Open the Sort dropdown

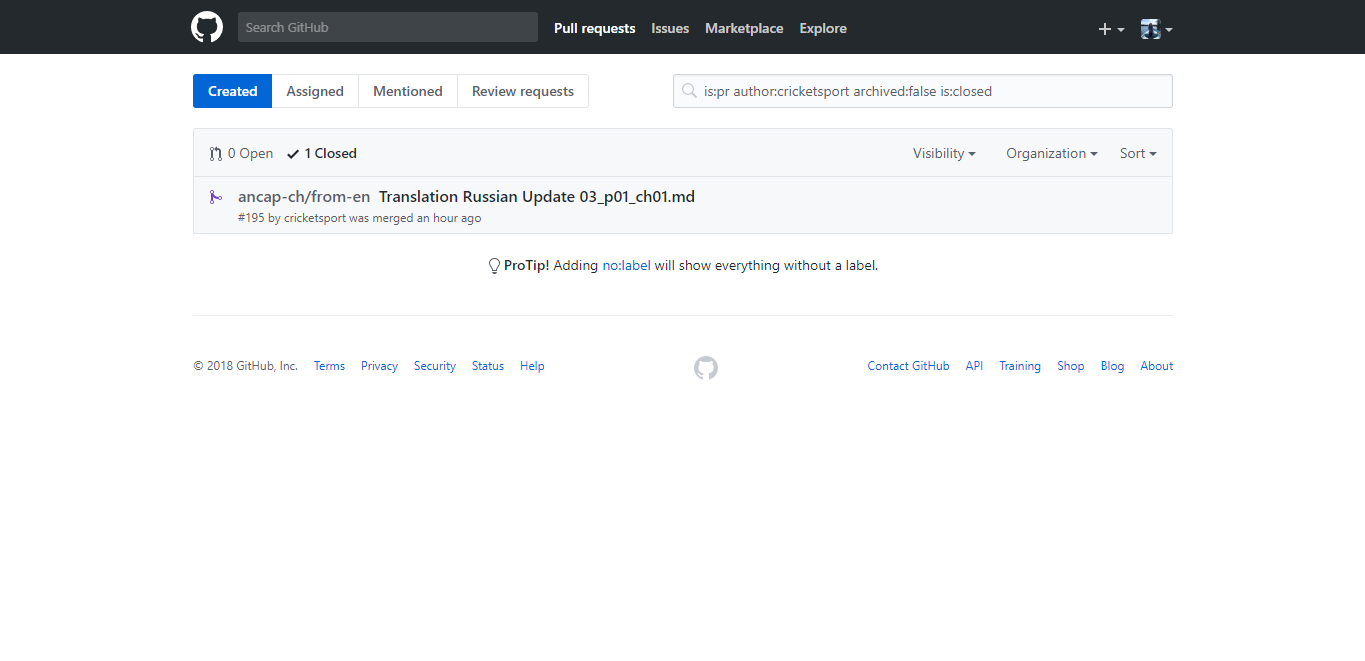pos(1138,153)
